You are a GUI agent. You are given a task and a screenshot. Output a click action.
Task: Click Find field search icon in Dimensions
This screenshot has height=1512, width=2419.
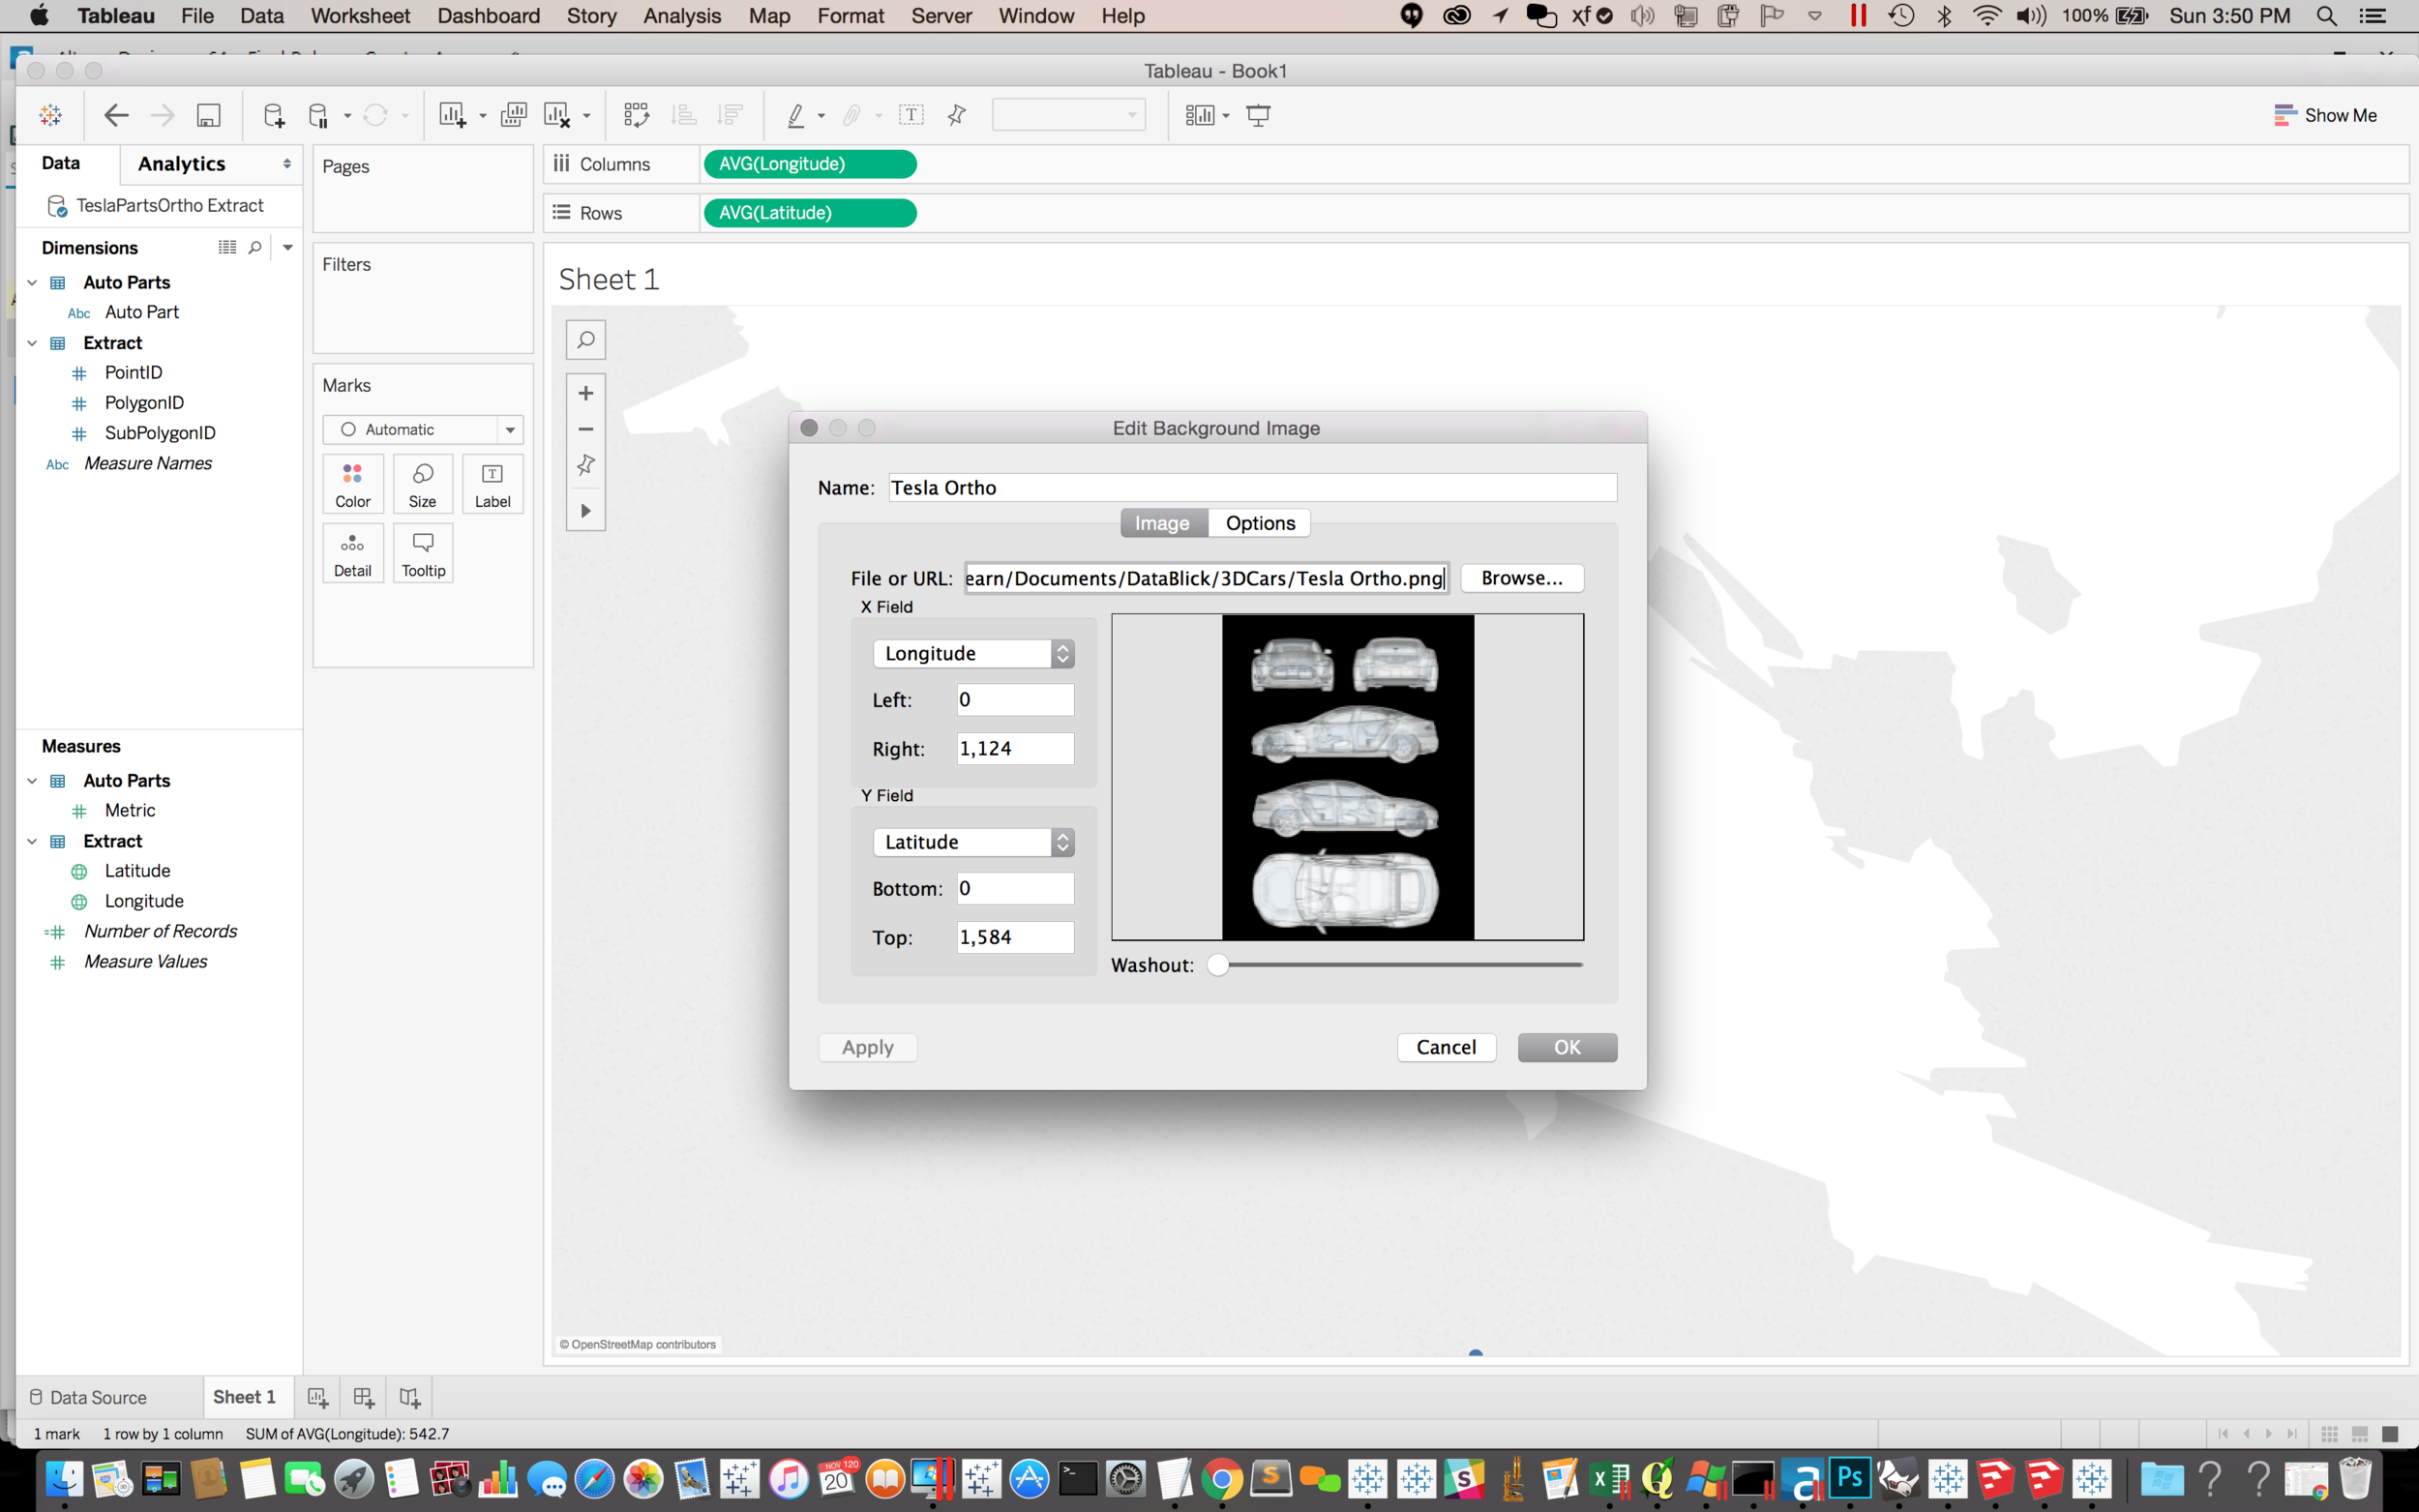pyautogui.click(x=255, y=247)
